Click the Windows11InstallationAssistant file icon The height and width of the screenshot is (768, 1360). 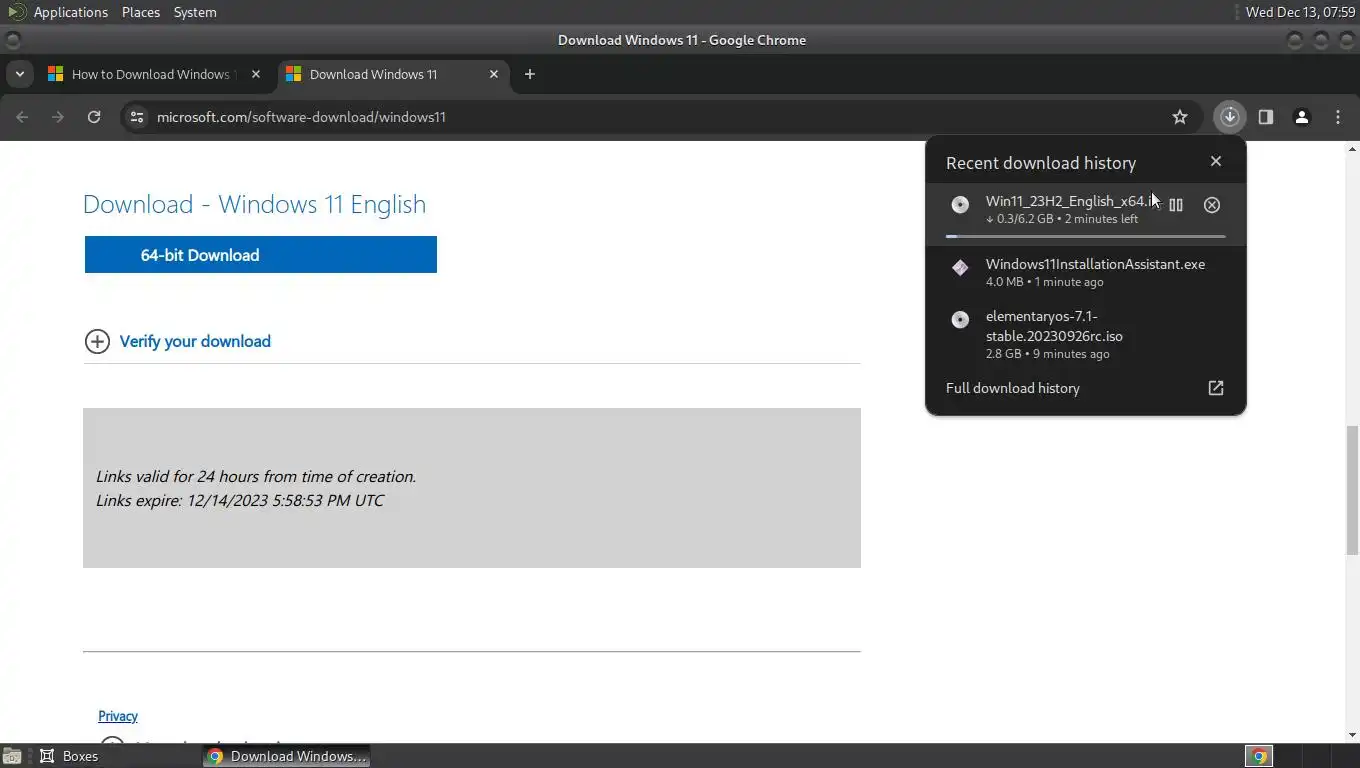pos(960,267)
